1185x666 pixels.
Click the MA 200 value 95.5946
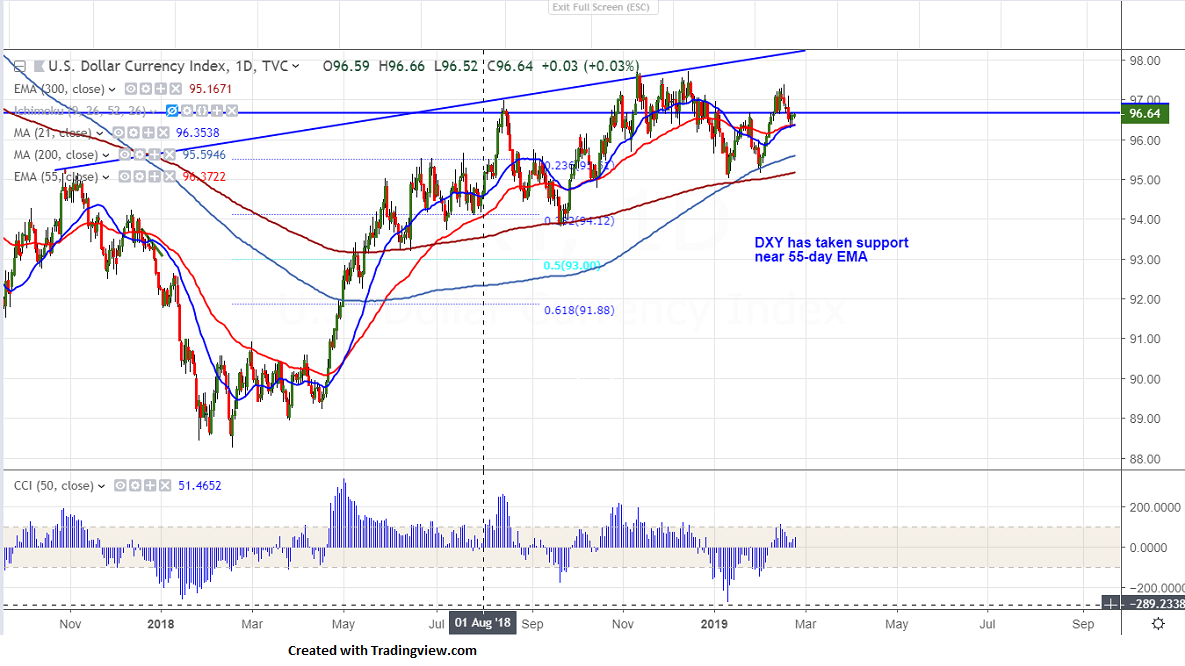(203, 155)
